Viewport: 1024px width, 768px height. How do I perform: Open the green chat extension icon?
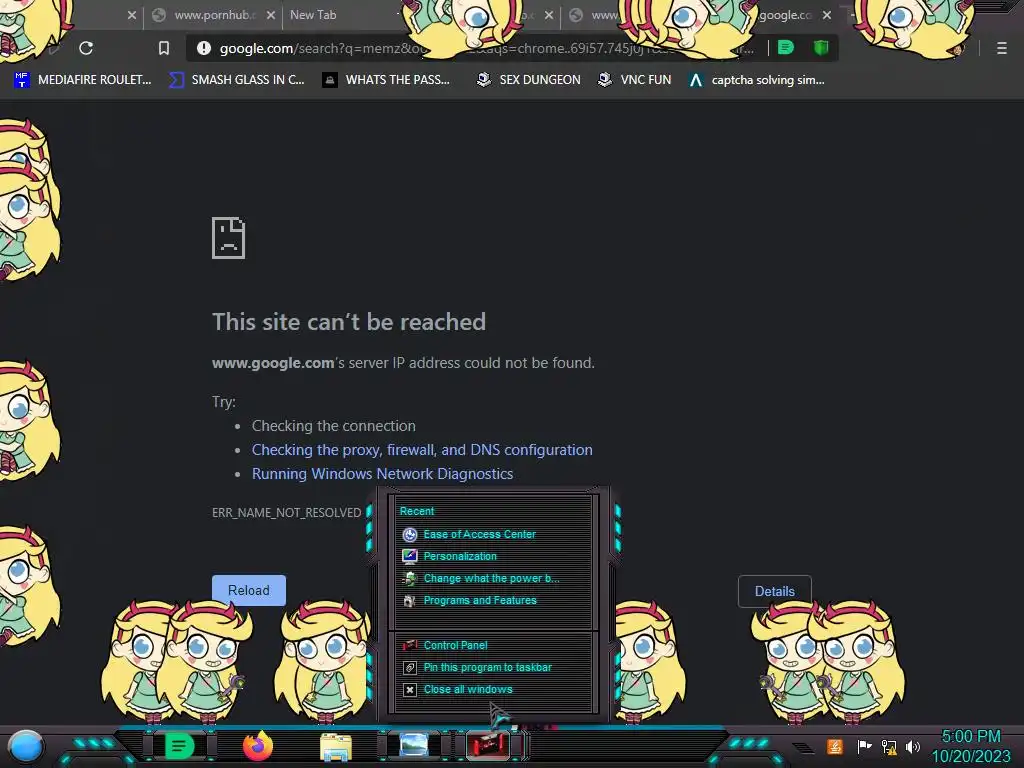click(786, 47)
